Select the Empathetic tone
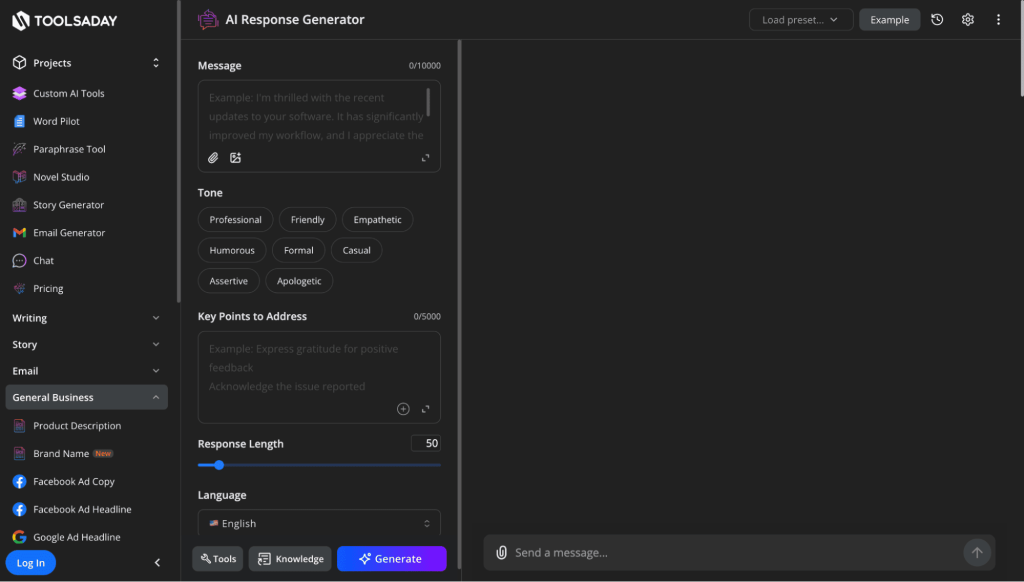The width and height of the screenshot is (1024, 582). [x=377, y=219]
